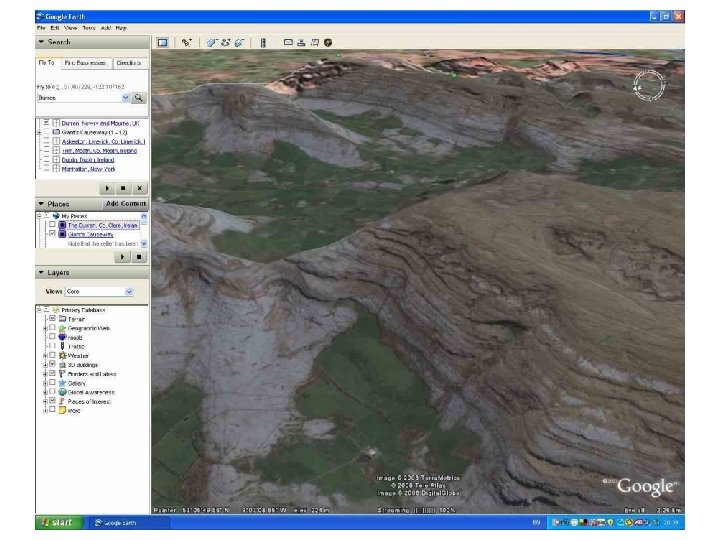
Task: Disable the Borders and Labels checkbox
Action: click(52, 373)
